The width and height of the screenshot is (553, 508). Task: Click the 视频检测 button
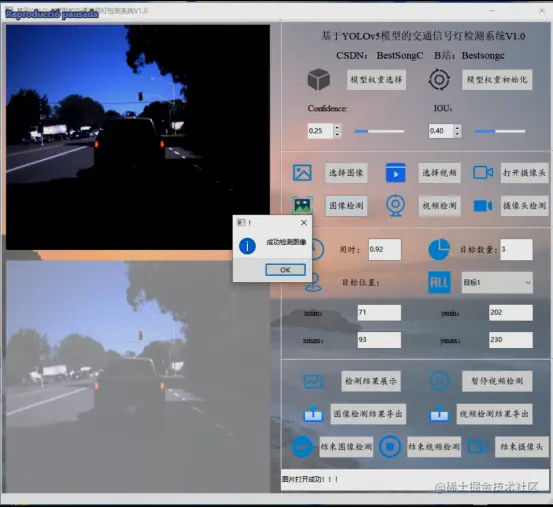point(439,205)
